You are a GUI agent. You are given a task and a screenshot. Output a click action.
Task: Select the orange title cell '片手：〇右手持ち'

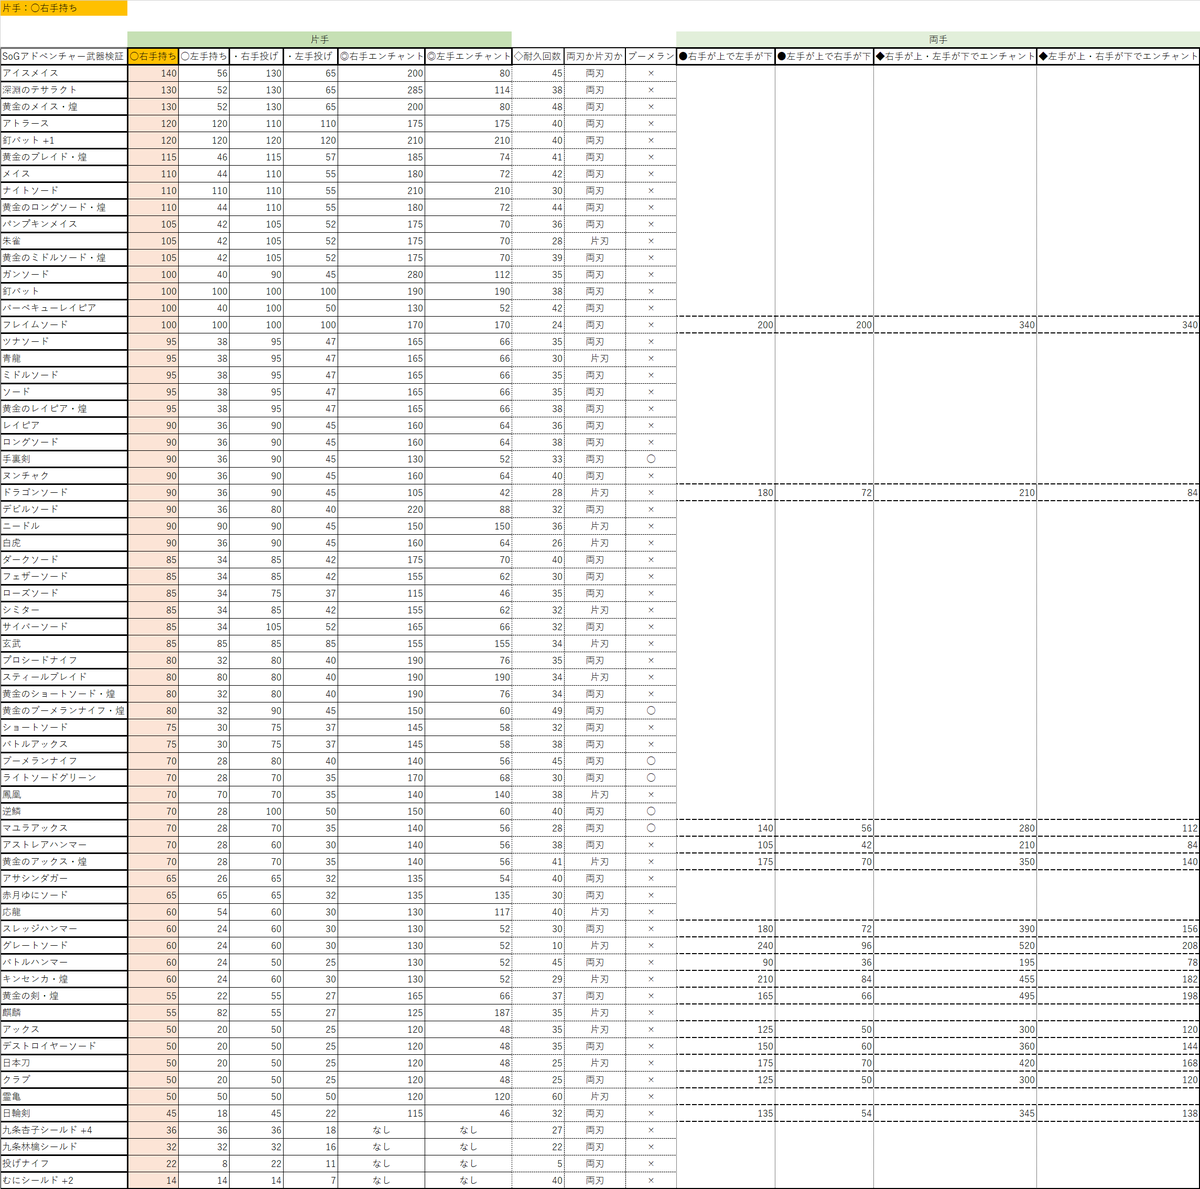[x=64, y=8]
